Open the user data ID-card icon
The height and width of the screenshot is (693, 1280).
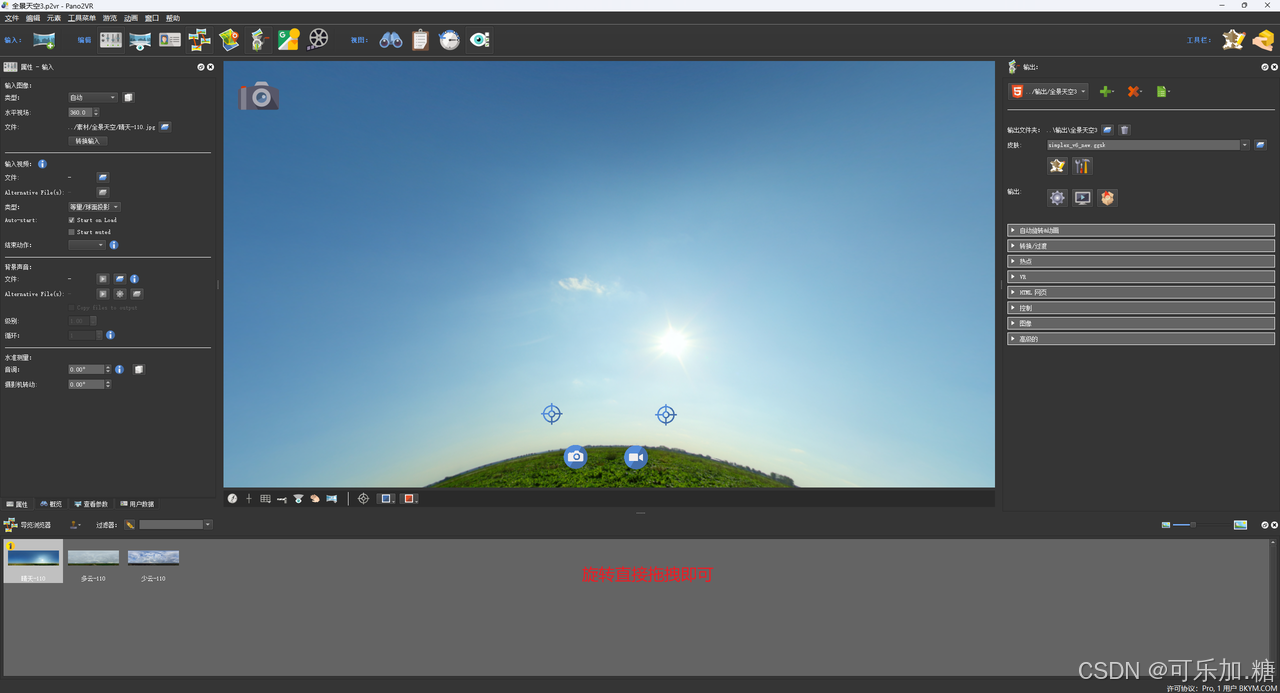170,40
